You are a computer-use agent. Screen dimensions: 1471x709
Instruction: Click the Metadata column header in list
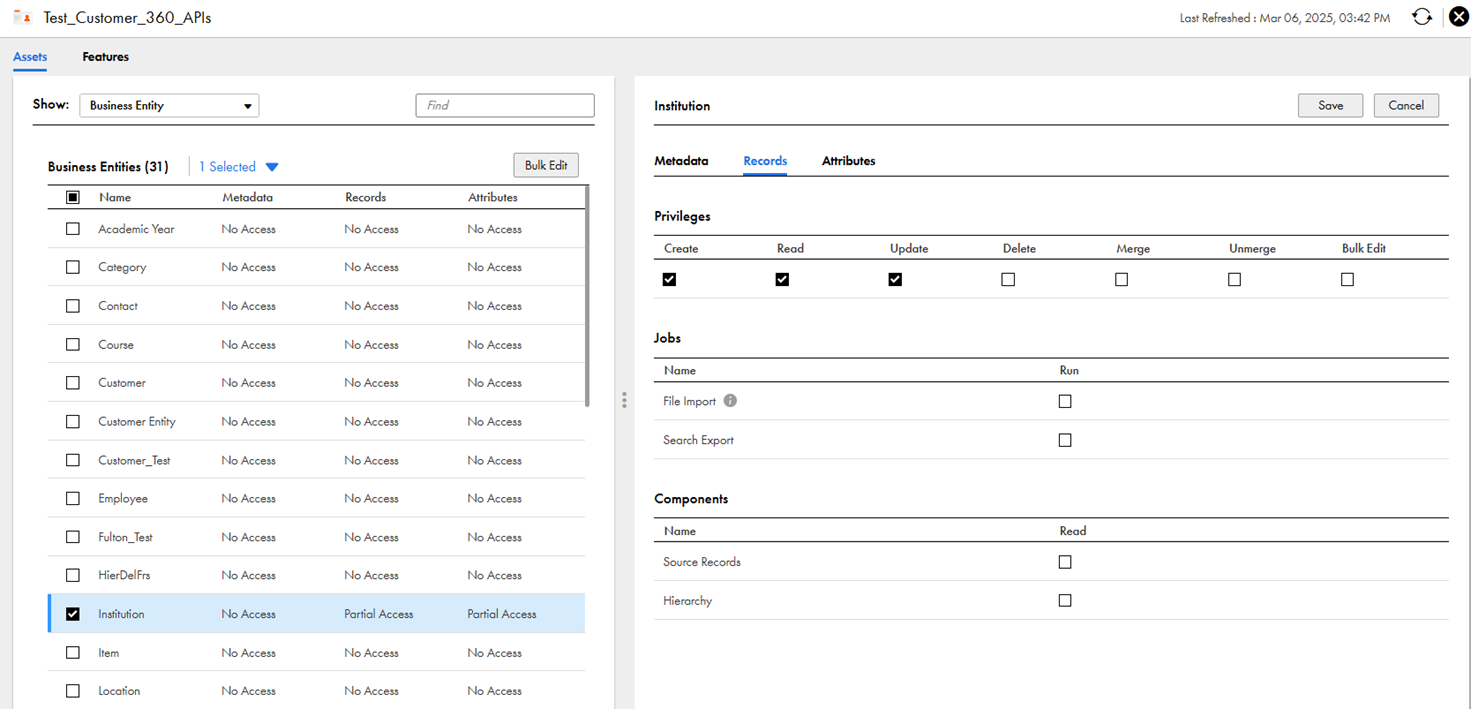point(247,197)
